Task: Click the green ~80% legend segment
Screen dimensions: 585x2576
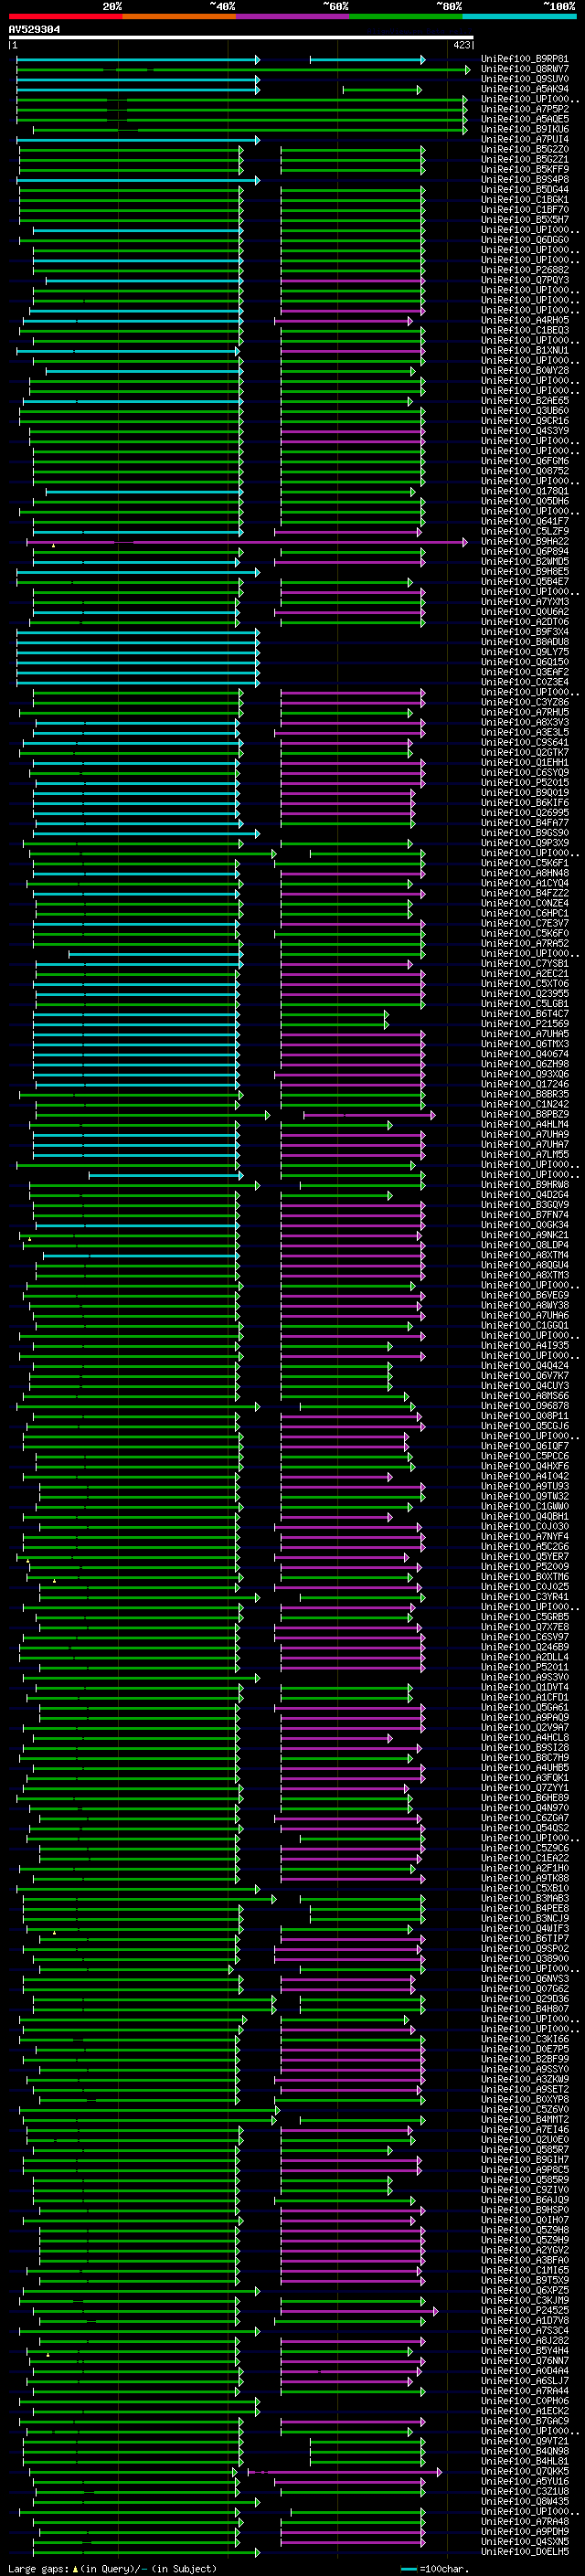Action: [x=406, y=17]
